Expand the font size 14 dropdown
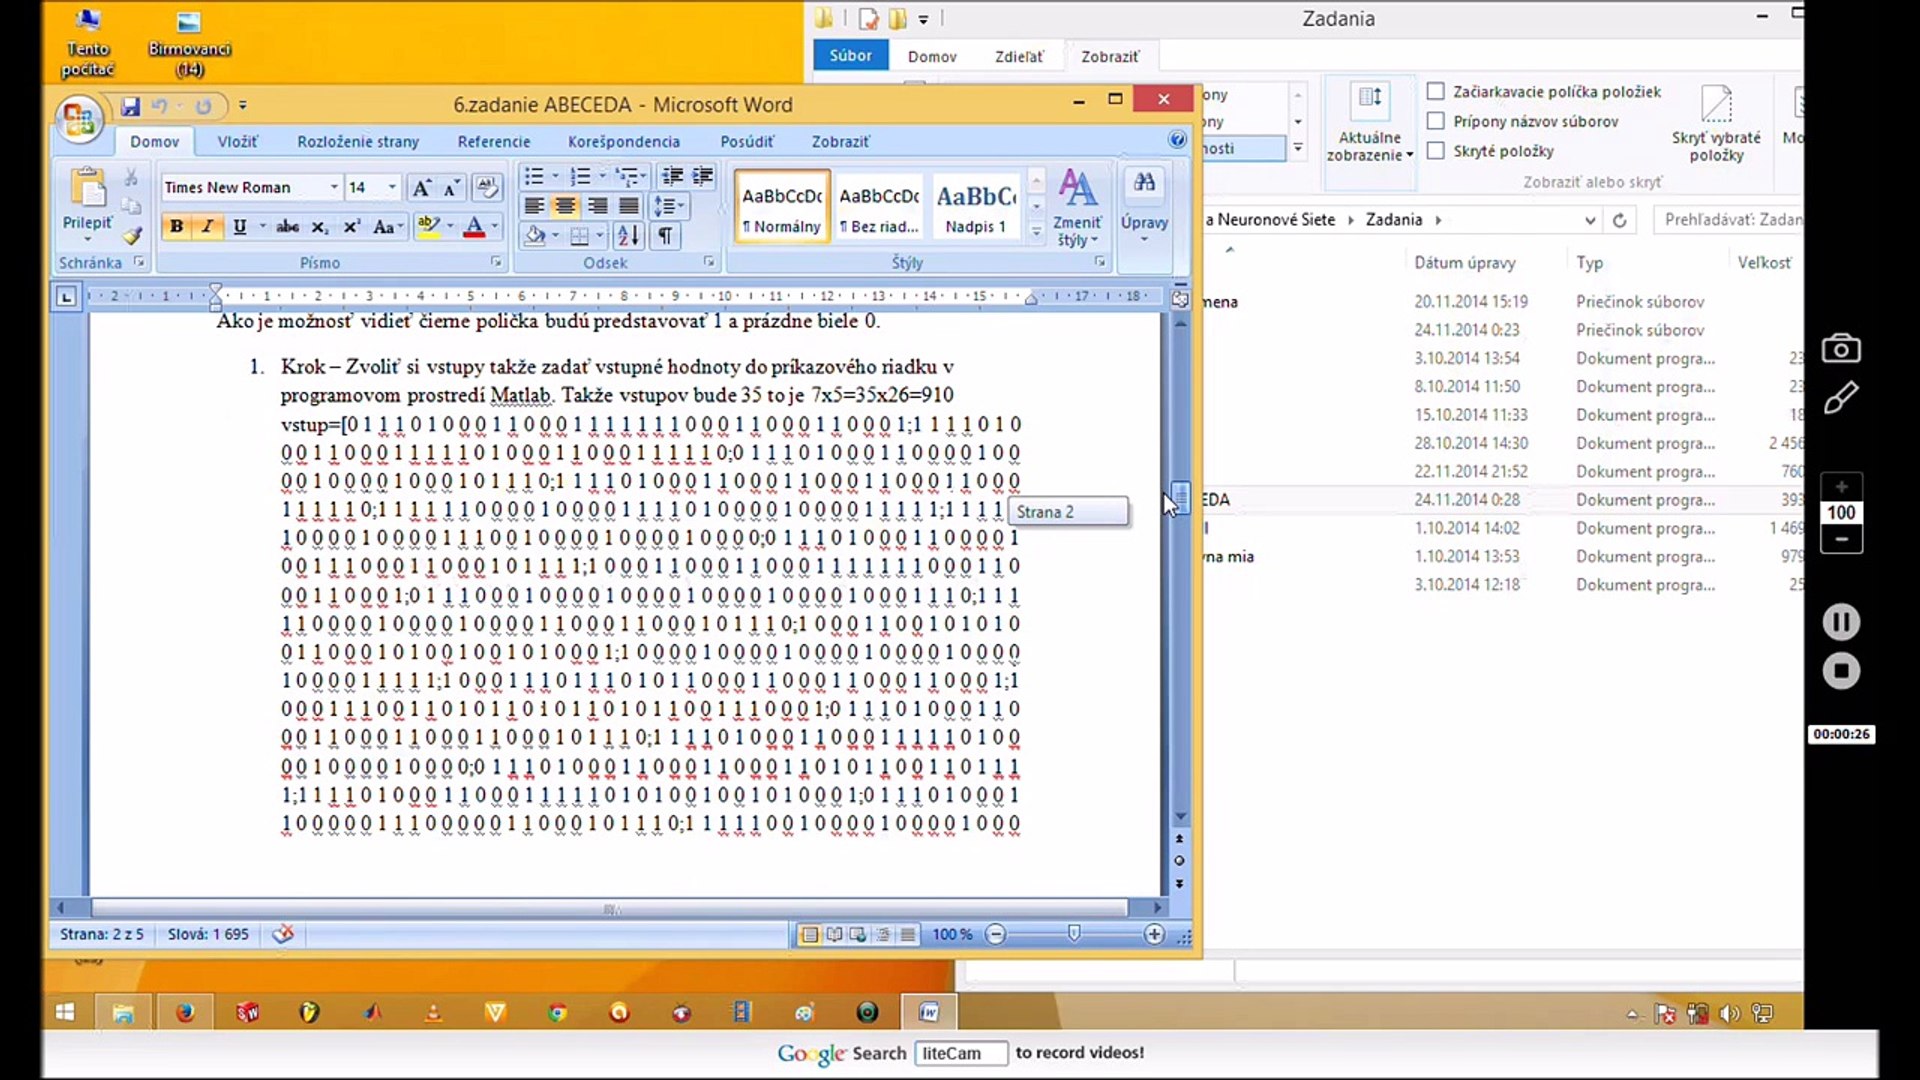 pos(392,187)
